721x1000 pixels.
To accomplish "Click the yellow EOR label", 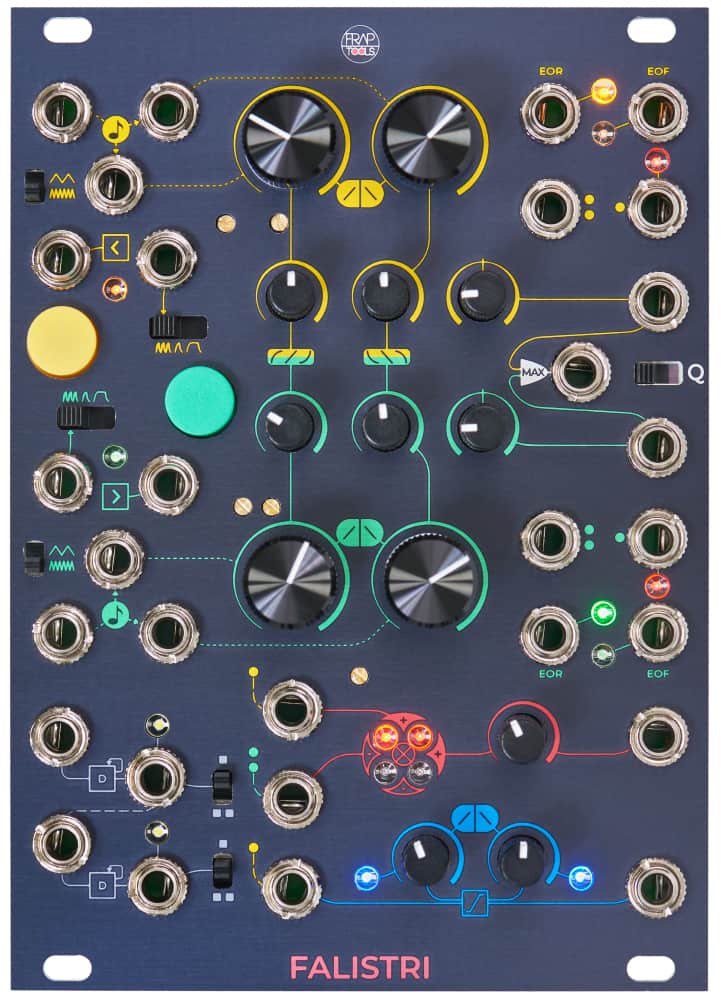I will [x=551, y=72].
